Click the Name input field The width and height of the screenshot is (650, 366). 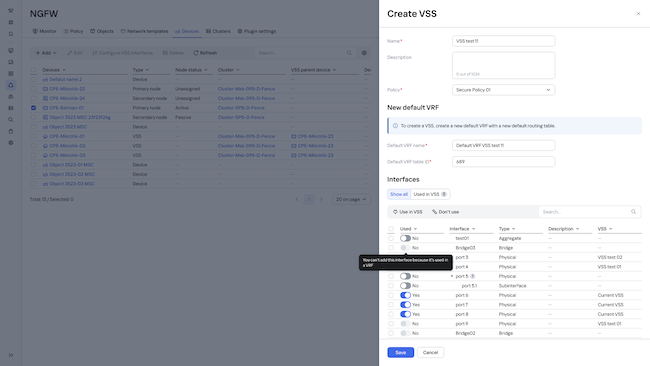[x=503, y=41]
